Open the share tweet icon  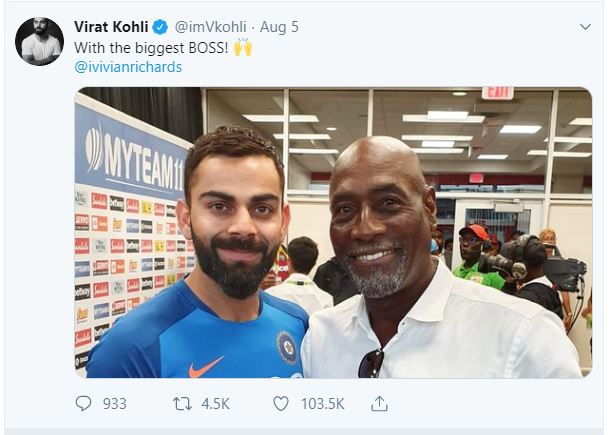379,403
